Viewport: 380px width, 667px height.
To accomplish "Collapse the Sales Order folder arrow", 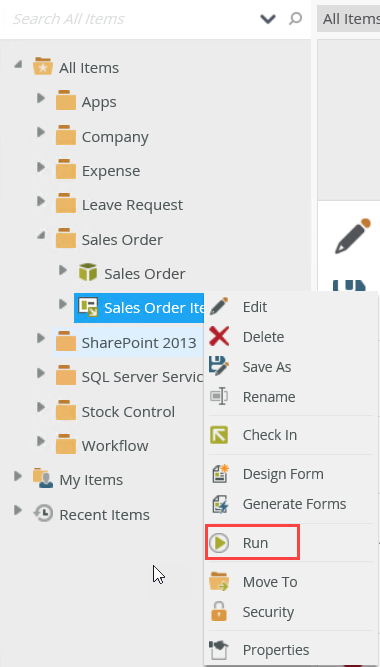I will point(41,234).
